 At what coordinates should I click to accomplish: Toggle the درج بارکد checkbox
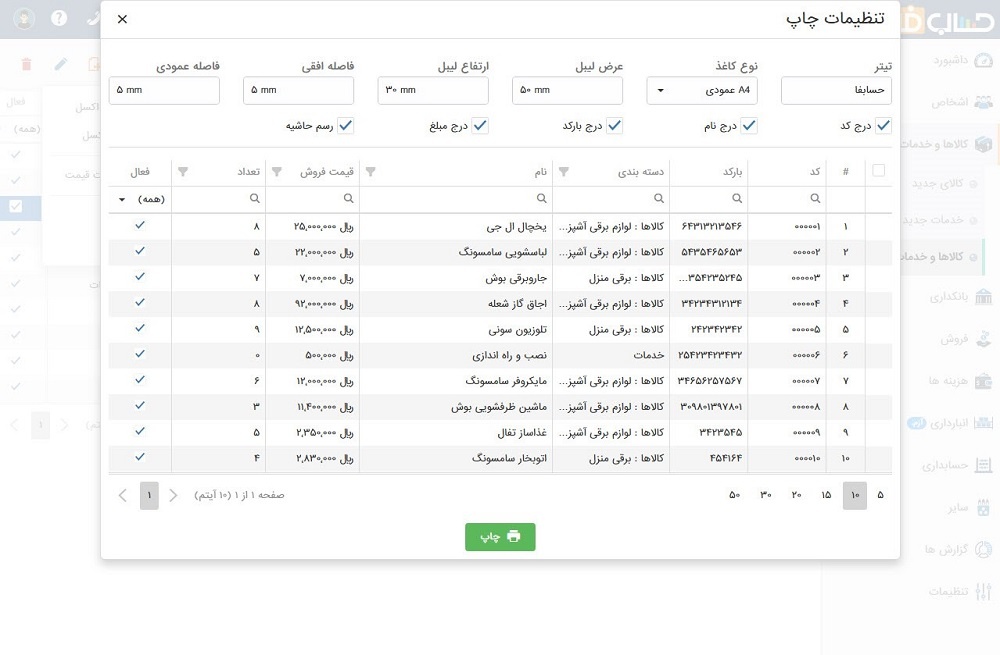tap(614, 126)
